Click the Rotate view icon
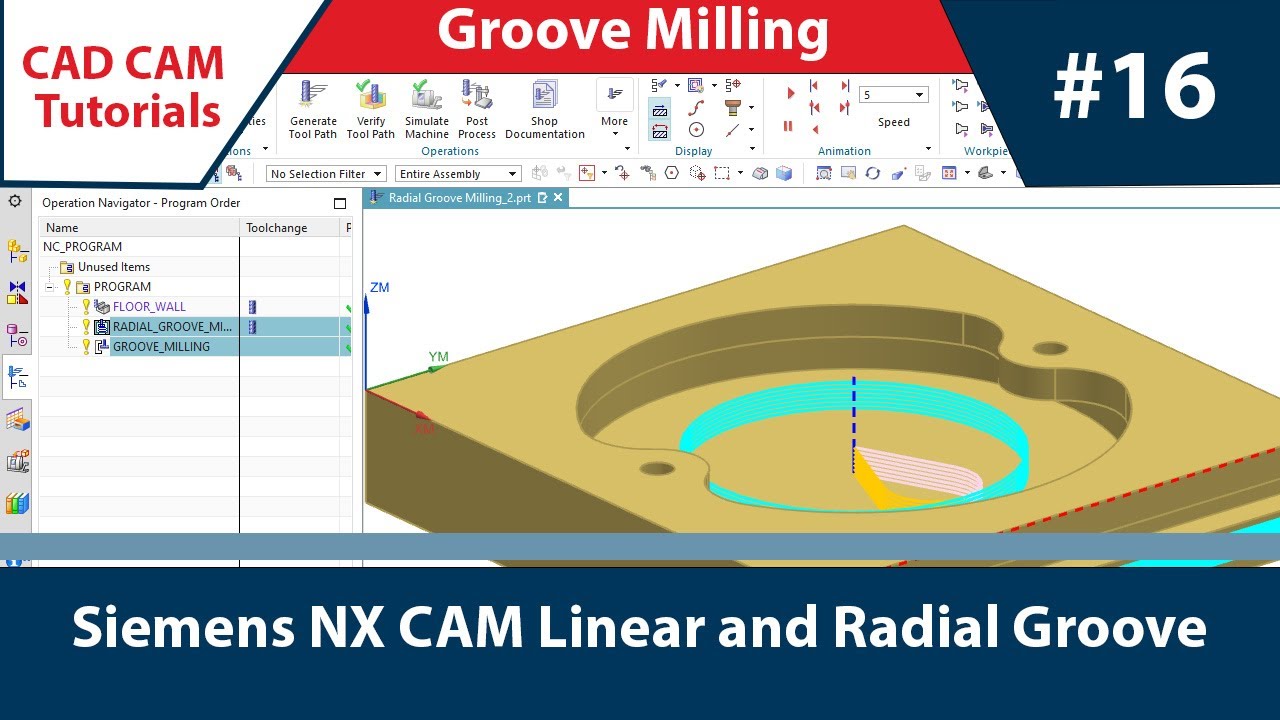The image size is (1280, 720). click(x=873, y=173)
